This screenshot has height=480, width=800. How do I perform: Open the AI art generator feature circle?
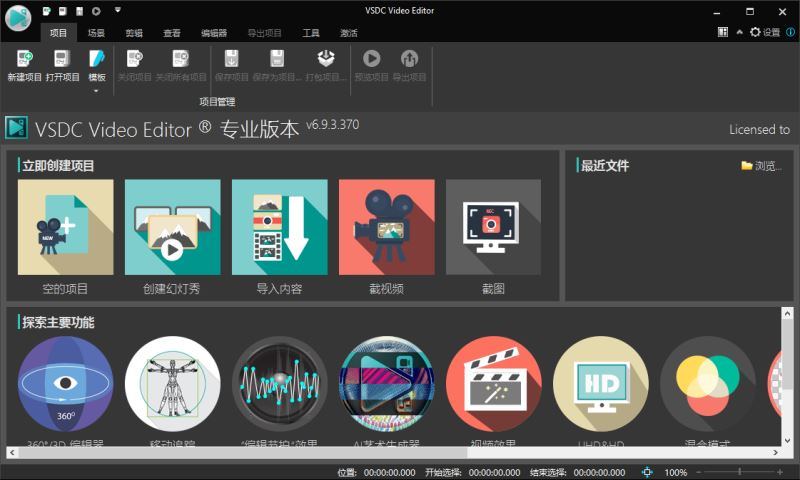pyautogui.click(x=387, y=384)
